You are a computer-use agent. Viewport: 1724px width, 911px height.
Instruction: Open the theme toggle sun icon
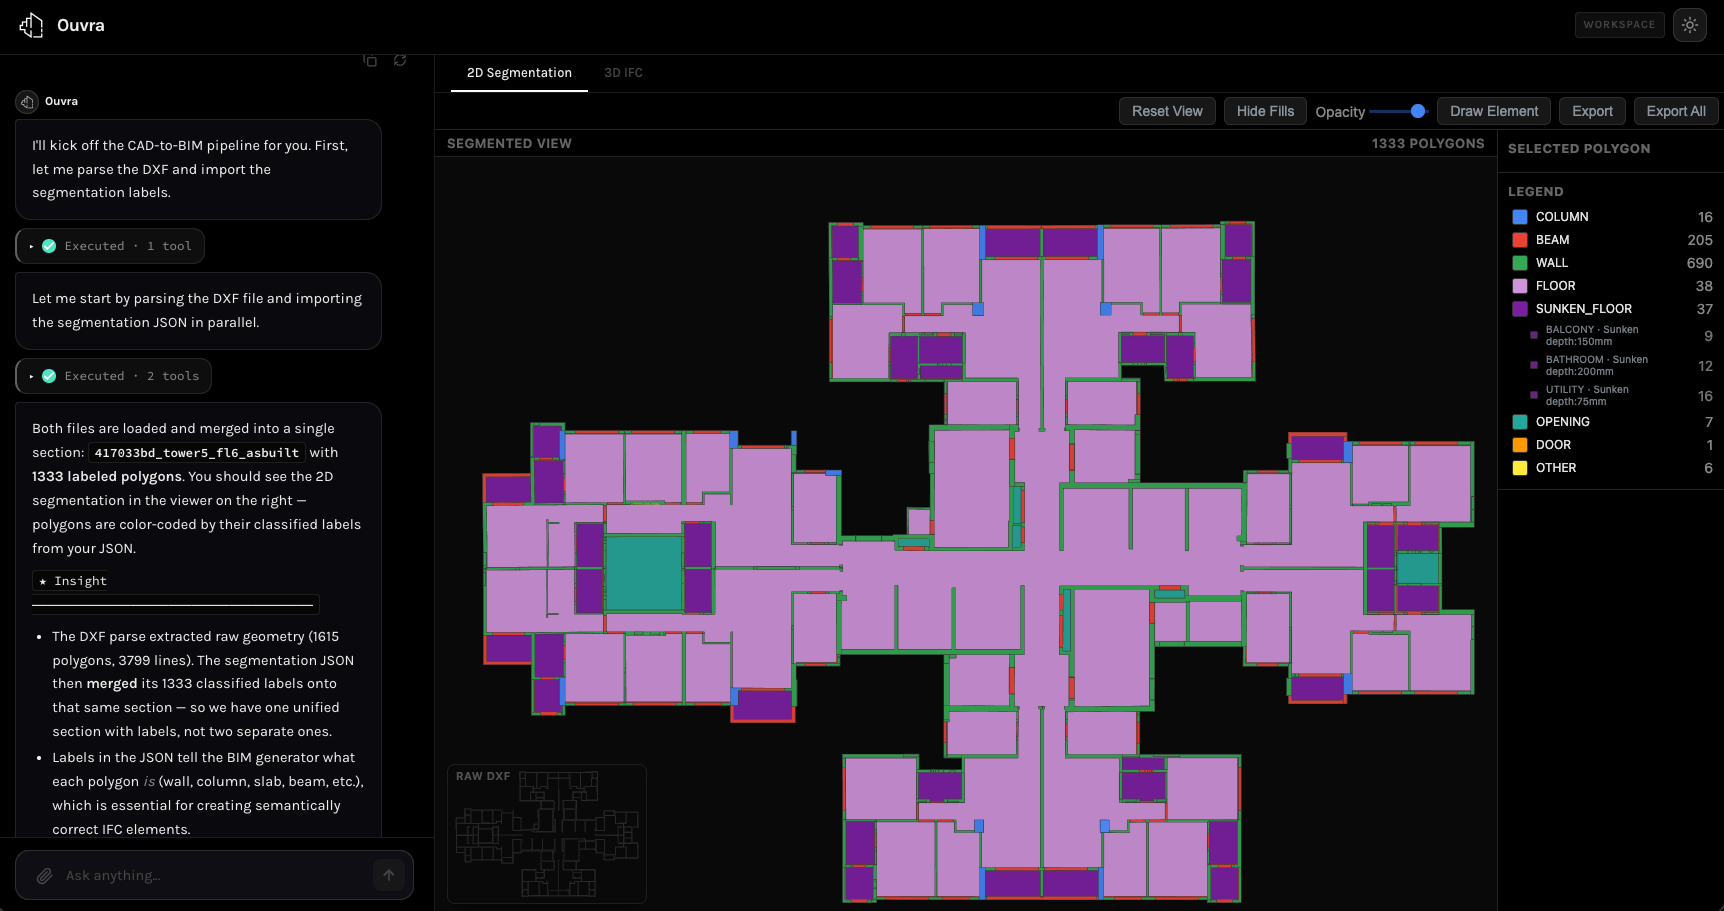1690,24
